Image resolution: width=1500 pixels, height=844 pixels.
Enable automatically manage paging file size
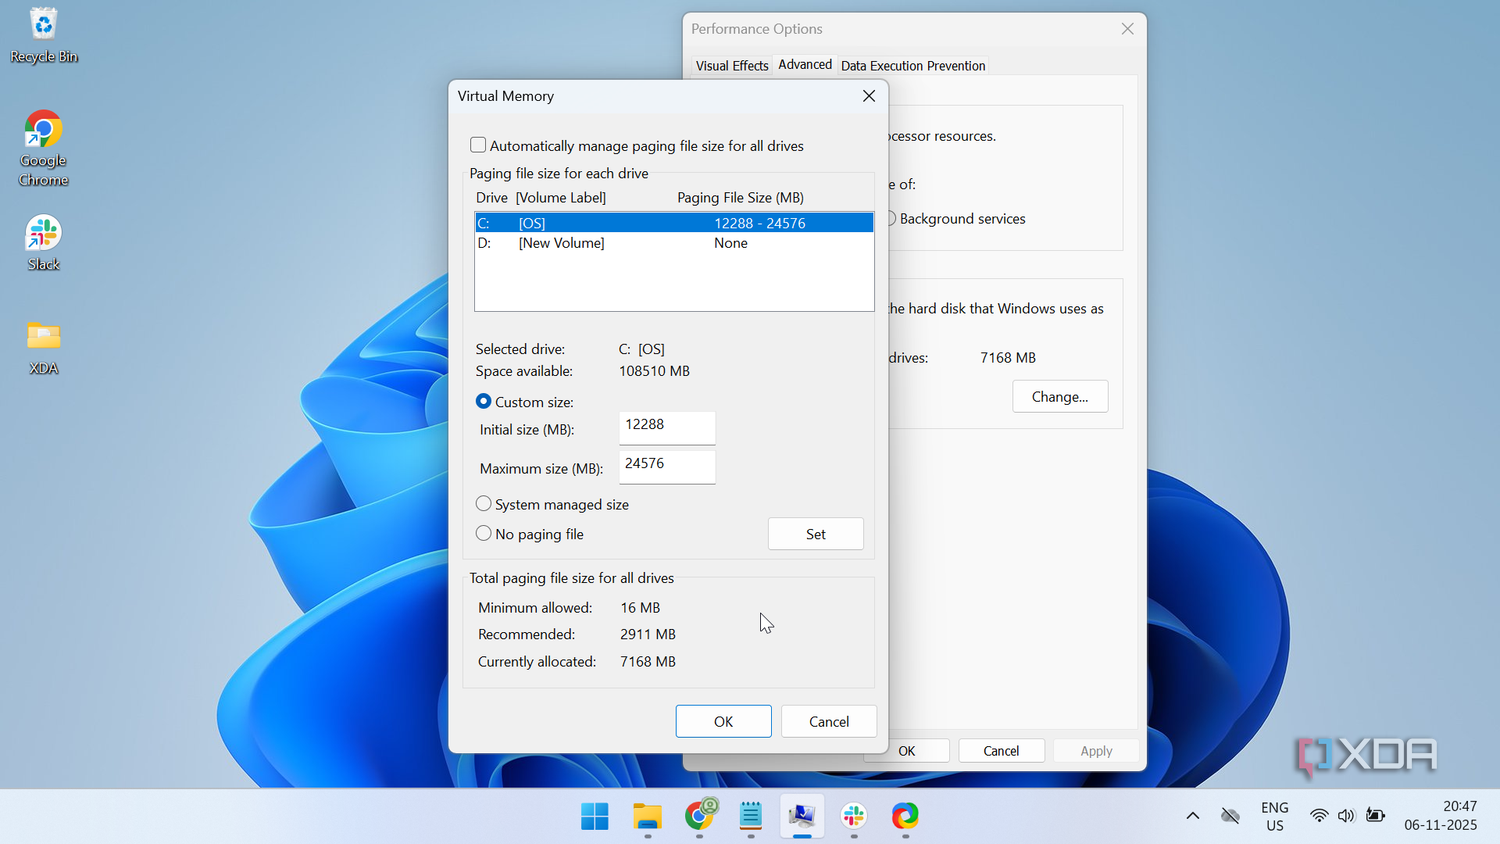pyautogui.click(x=478, y=144)
